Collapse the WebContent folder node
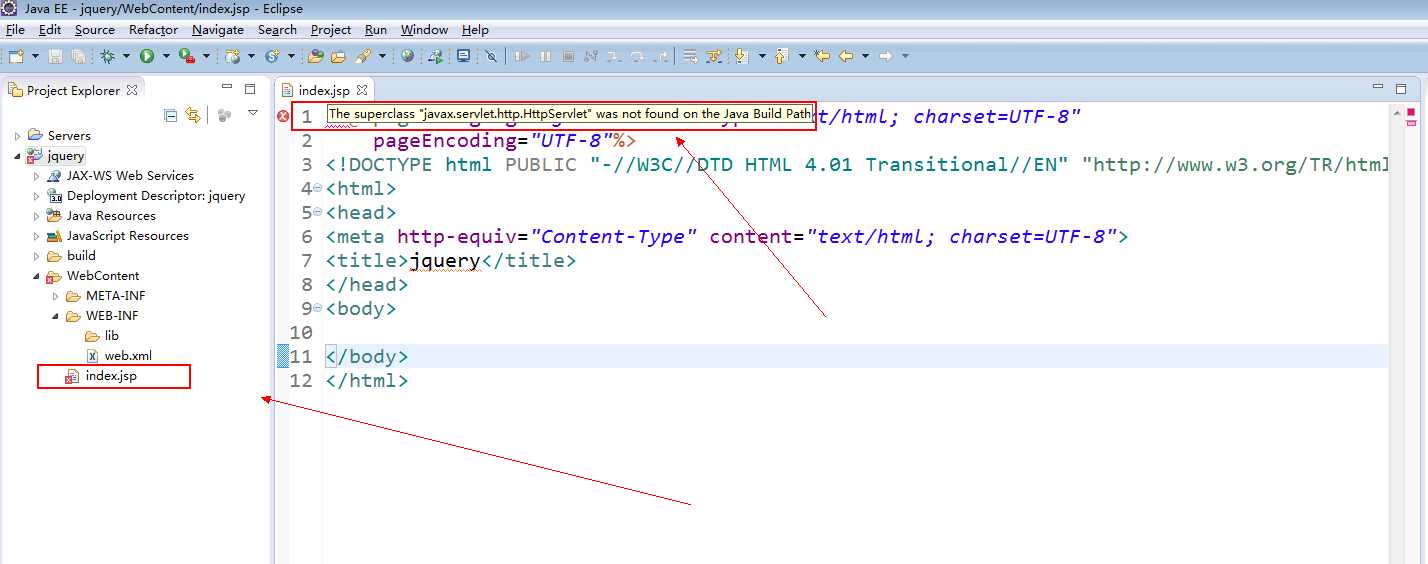 [37, 276]
